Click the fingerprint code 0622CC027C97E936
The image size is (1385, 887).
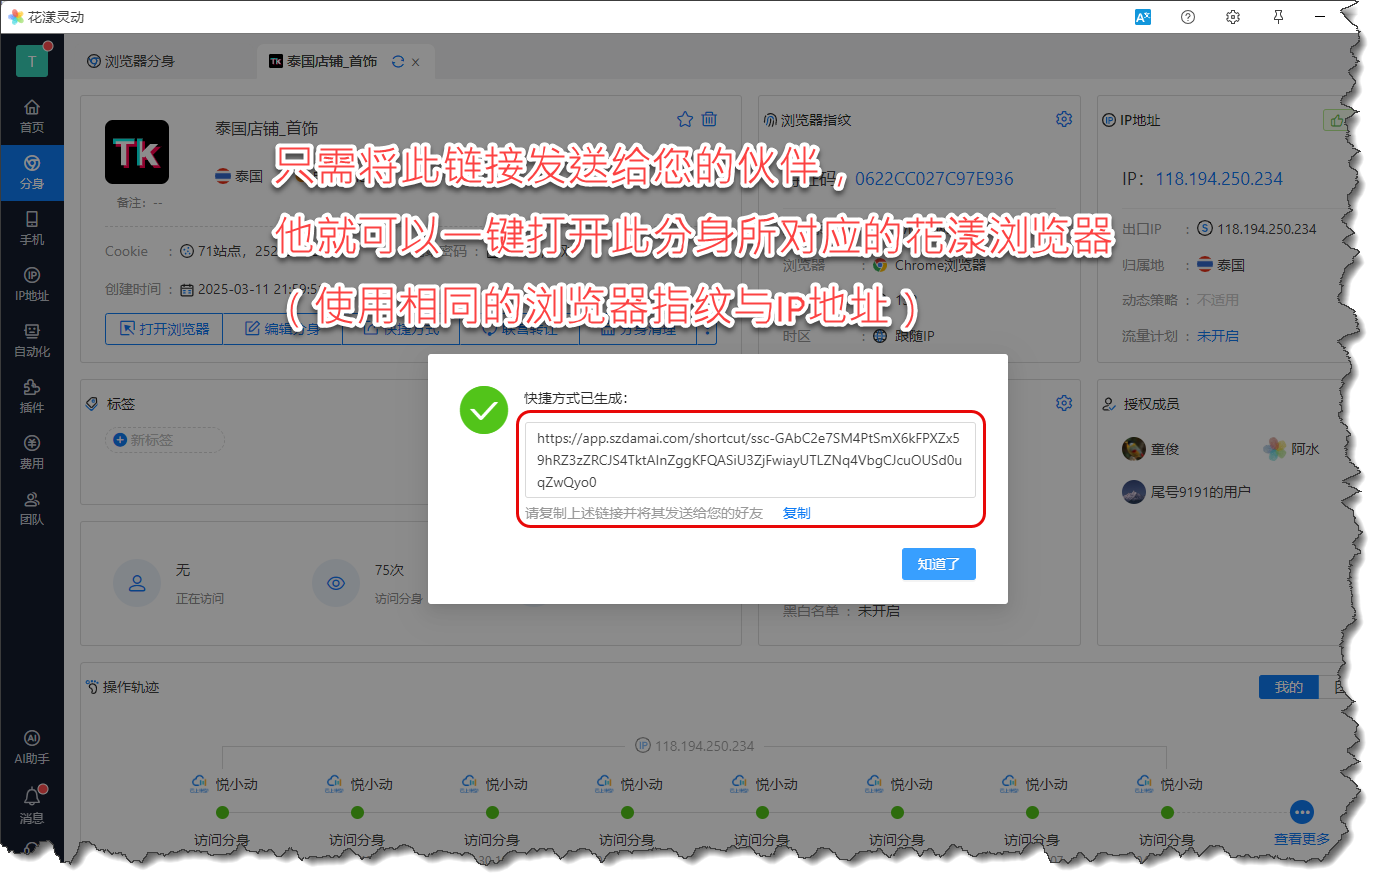click(934, 179)
